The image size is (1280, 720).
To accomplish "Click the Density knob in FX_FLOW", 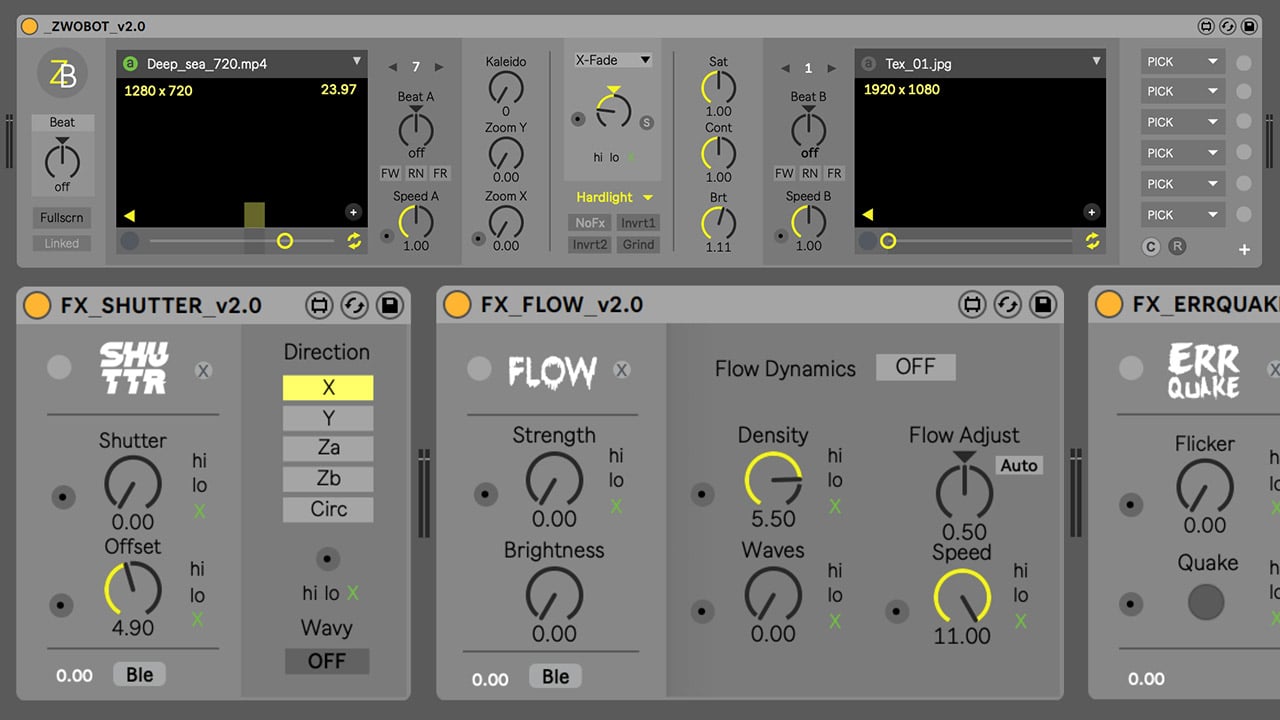I will tap(773, 480).
